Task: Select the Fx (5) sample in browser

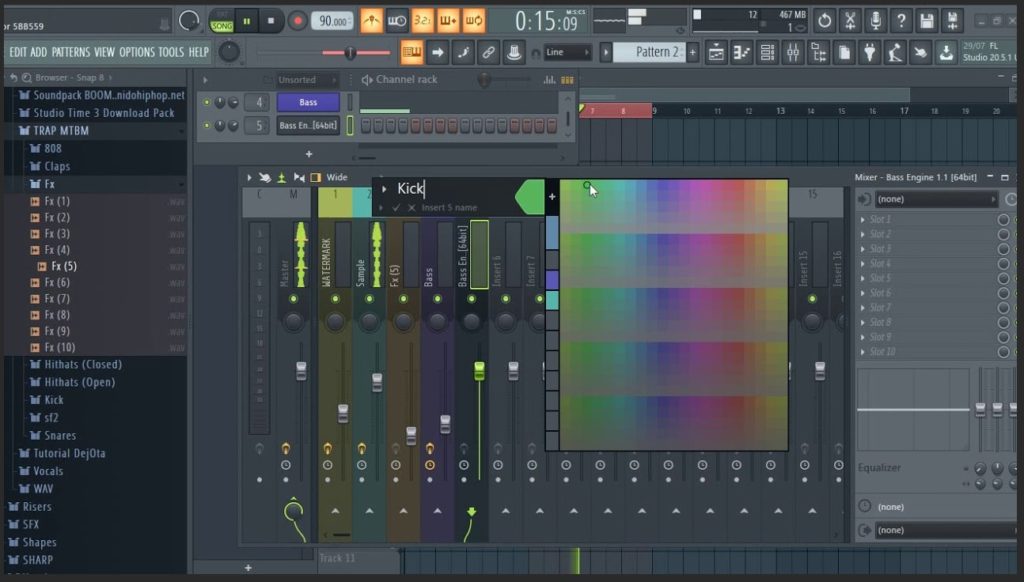Action: pyautogui.click(x=64, y=267)
